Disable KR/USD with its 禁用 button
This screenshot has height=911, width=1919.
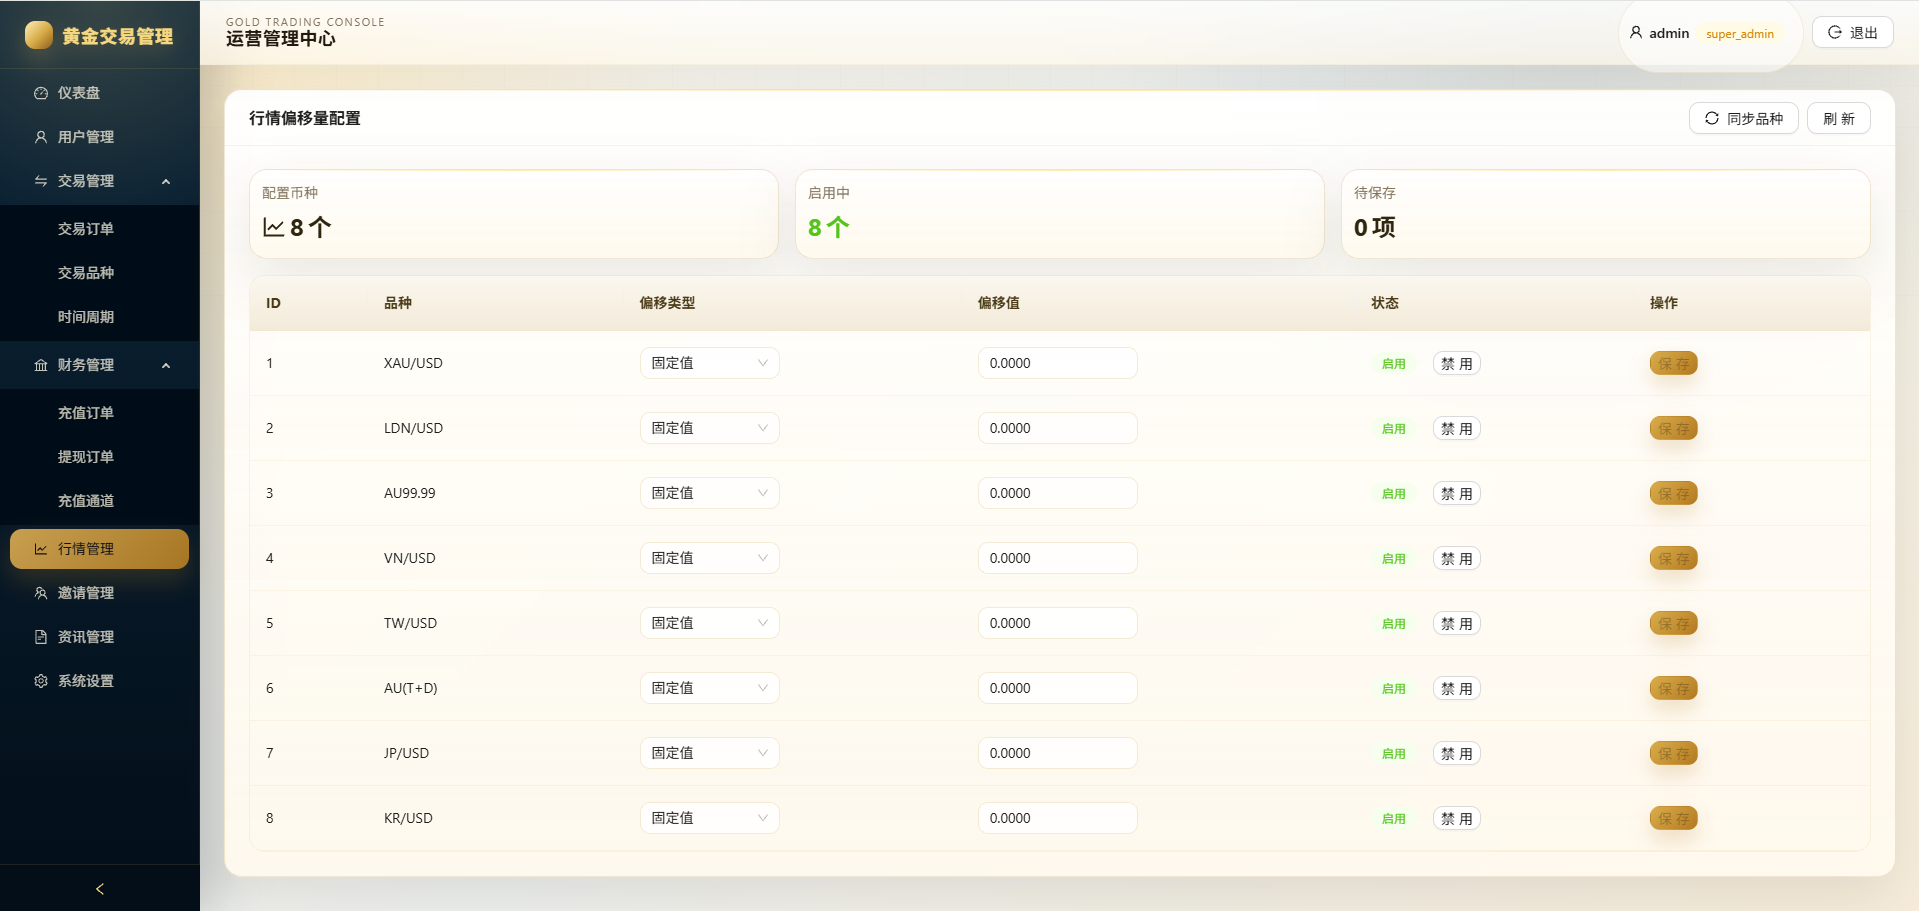(x=1457, y=818)
